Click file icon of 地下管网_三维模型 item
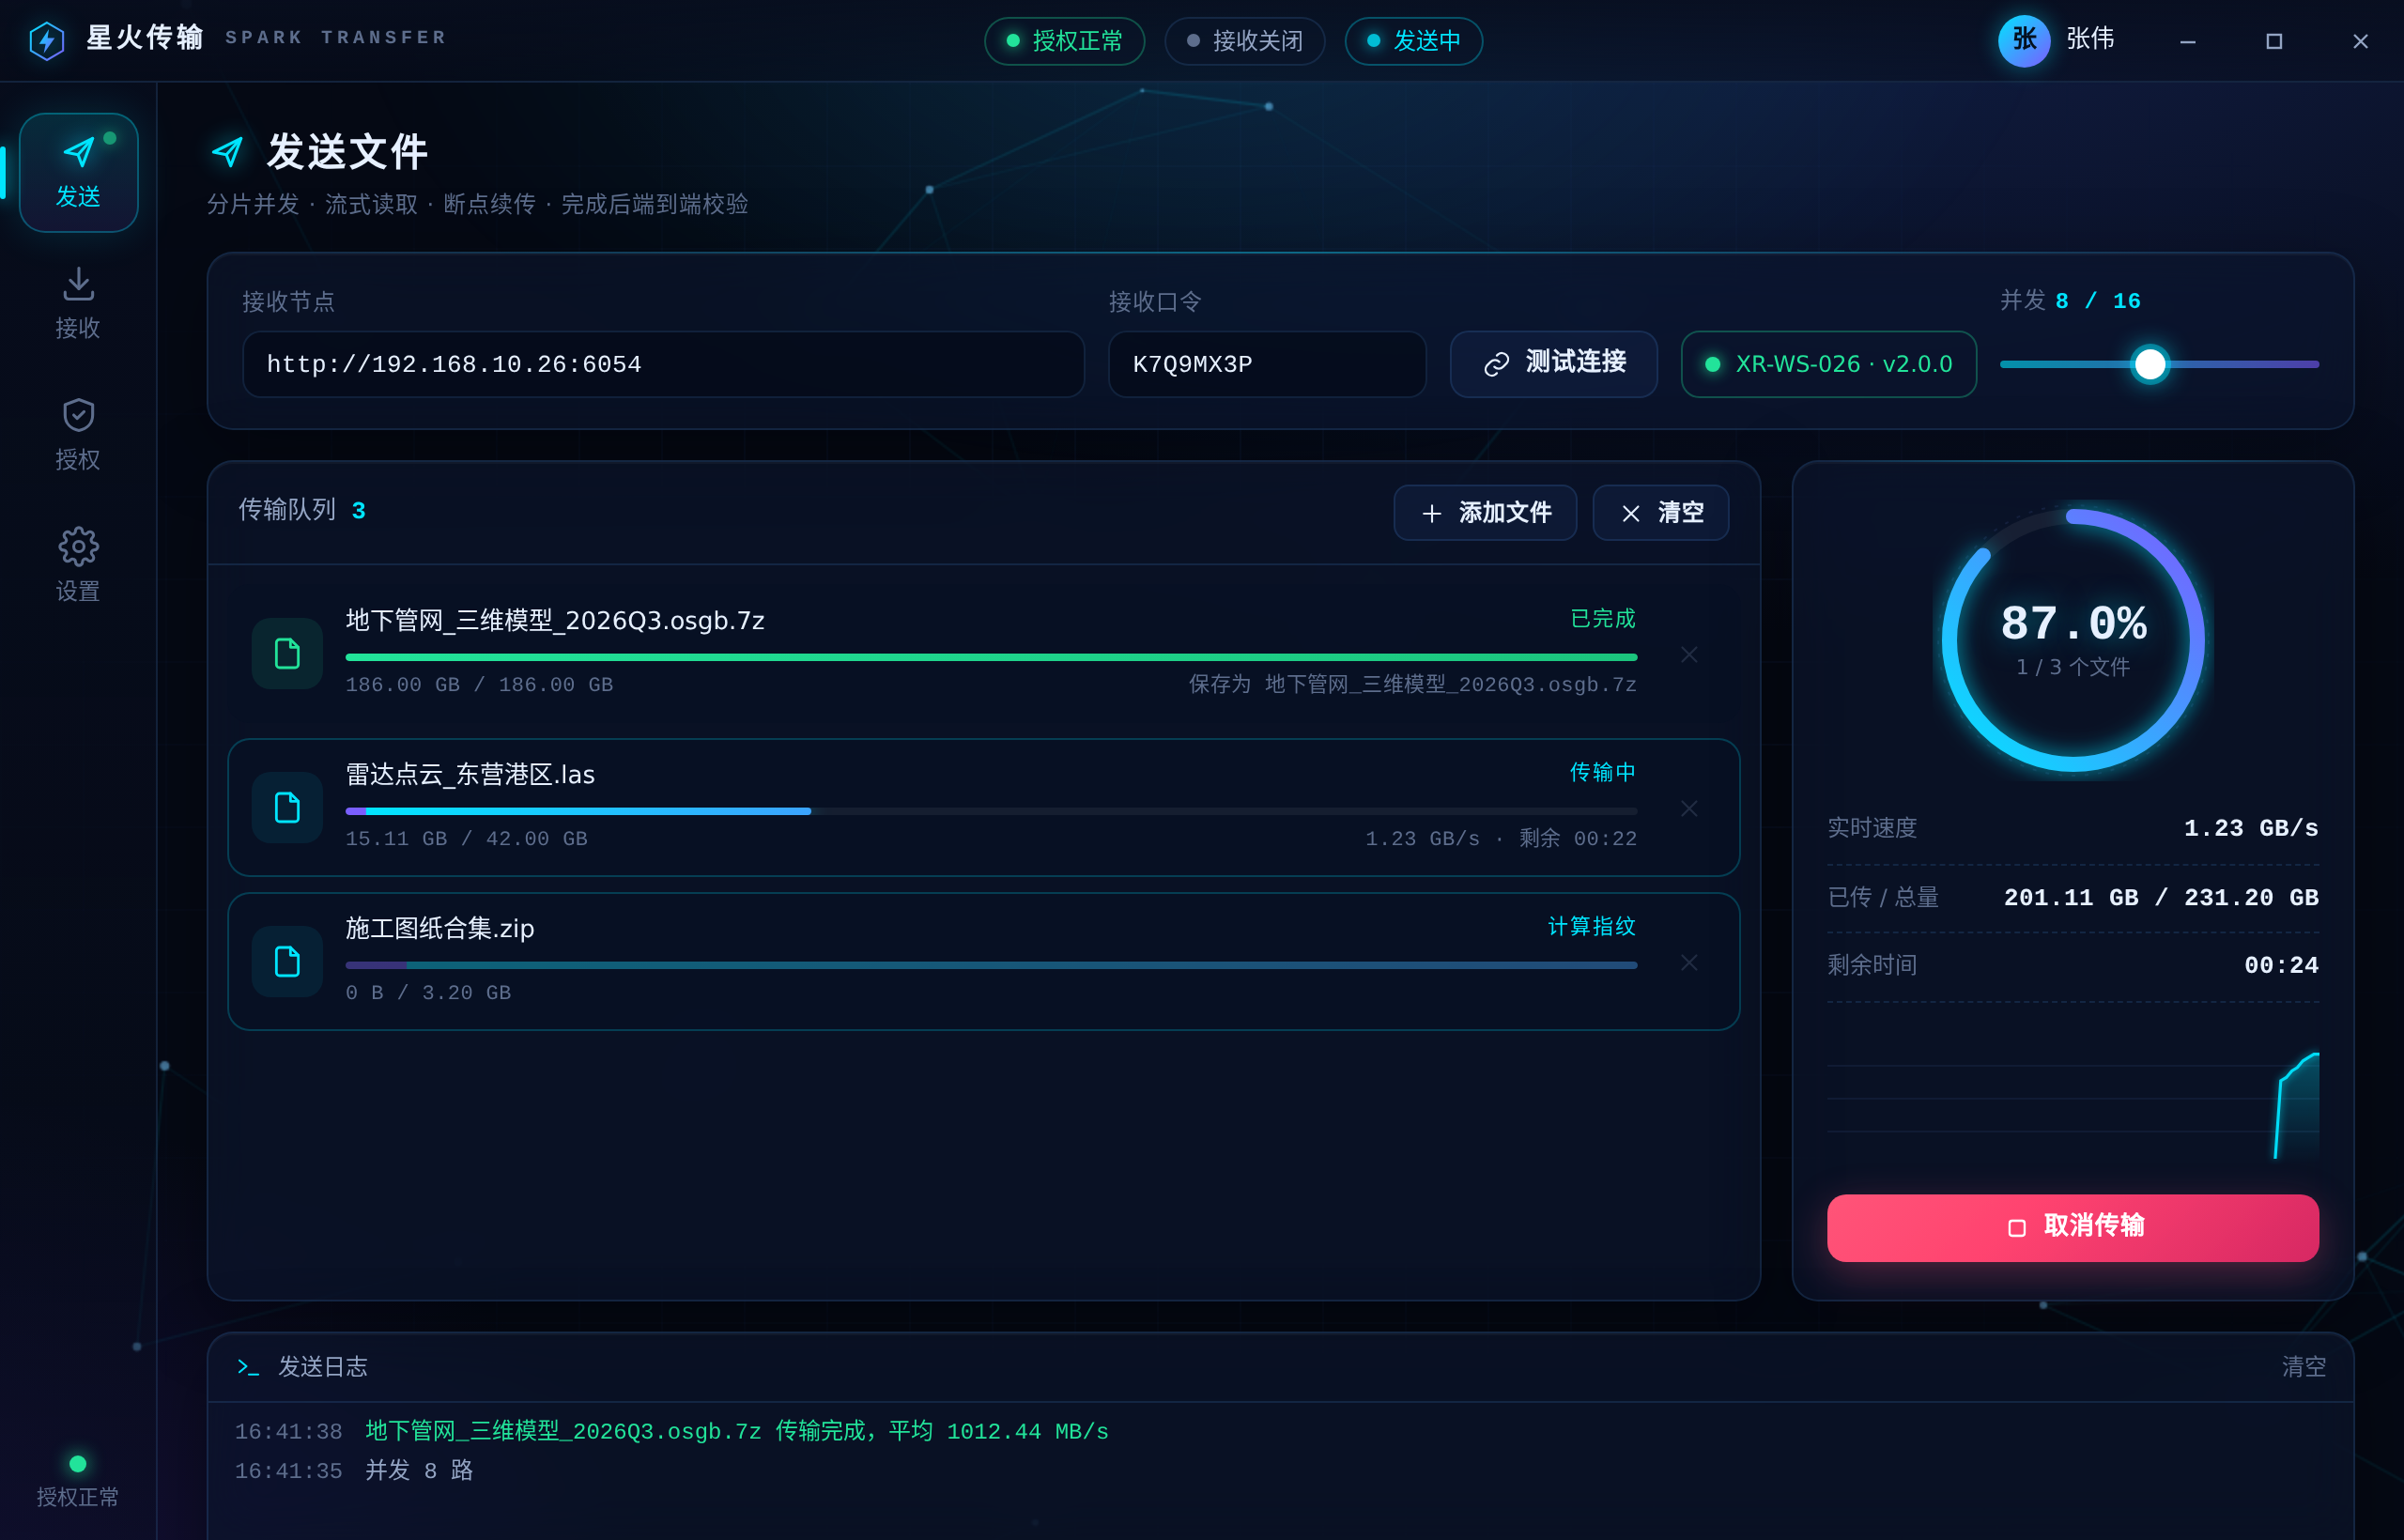Screen dimensions: 2404x1540 [287, 654]
